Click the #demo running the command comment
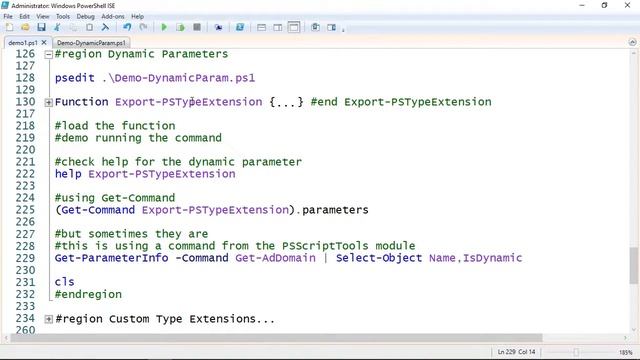 pos(138,138)
